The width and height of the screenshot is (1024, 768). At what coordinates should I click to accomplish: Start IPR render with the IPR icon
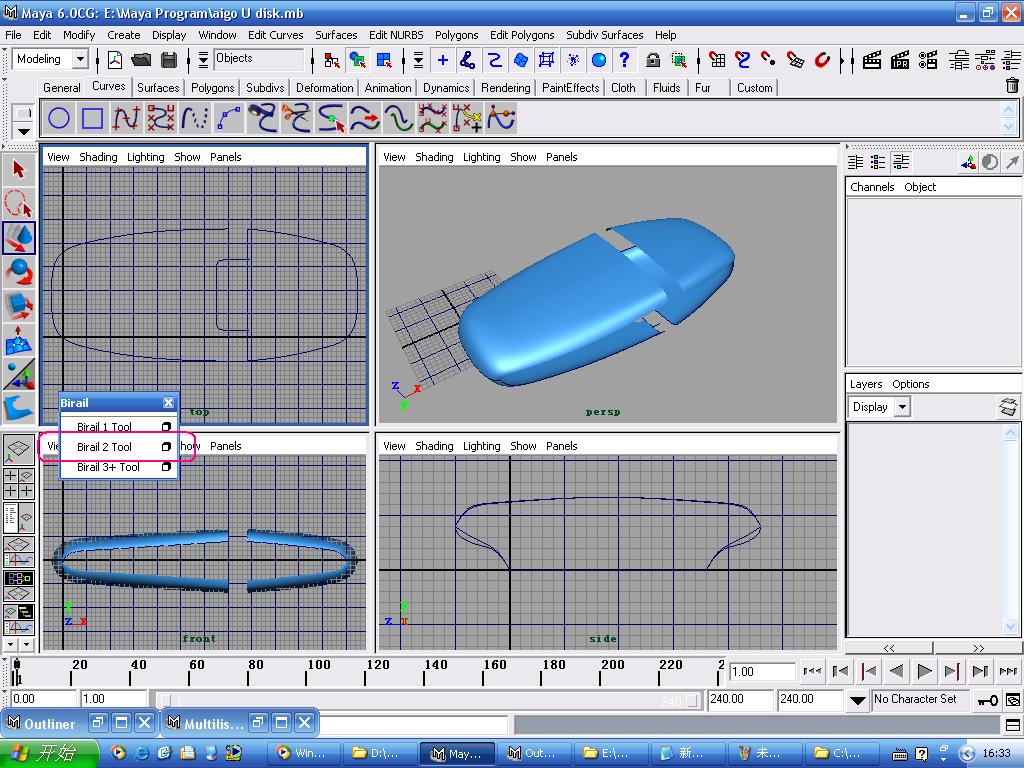pos(900,60)
